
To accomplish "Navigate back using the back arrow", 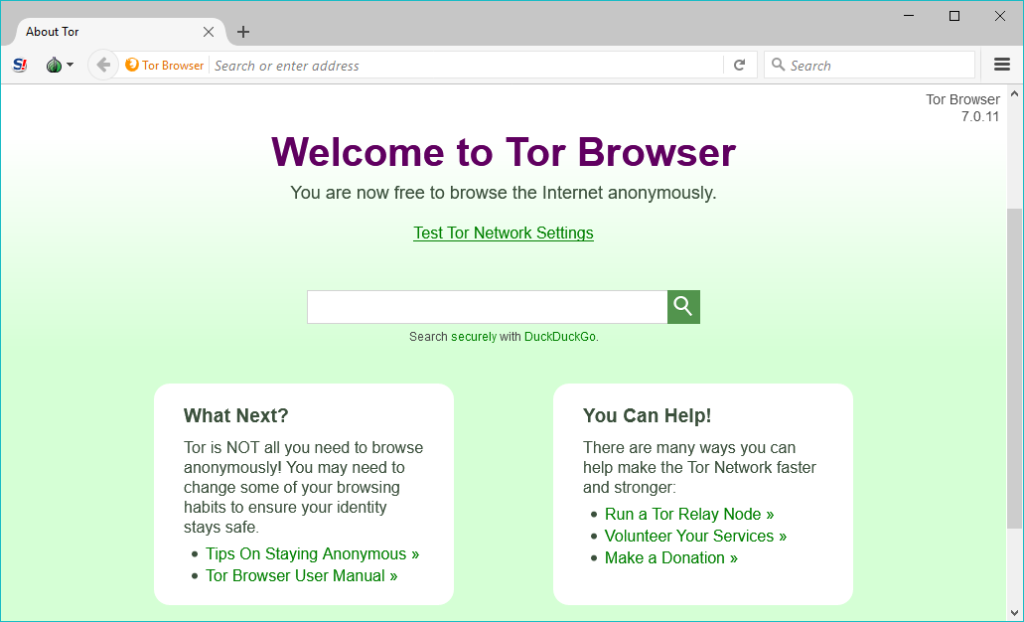I will [103, 64].
